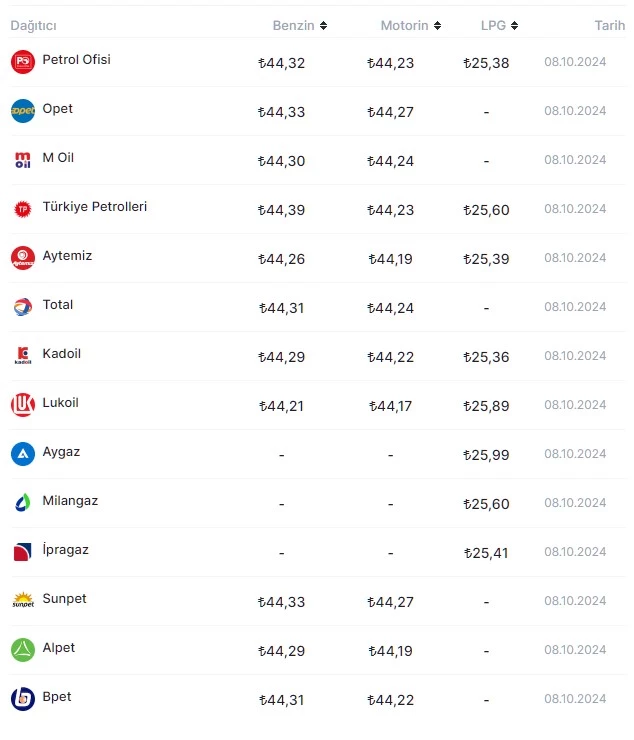Image resolution: width=634 pixels, height=740 pixels.
Task: Click the Aygaz blue logo icon
Action: pyautogui.click(x=22, y=454)
